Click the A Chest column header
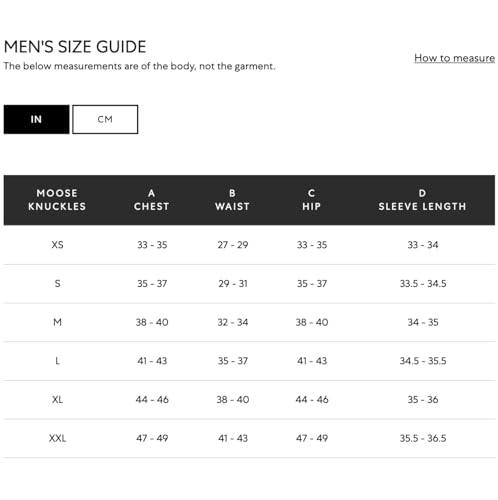The height and width of the screenshot is (500, 498). (x=151, y=200)
